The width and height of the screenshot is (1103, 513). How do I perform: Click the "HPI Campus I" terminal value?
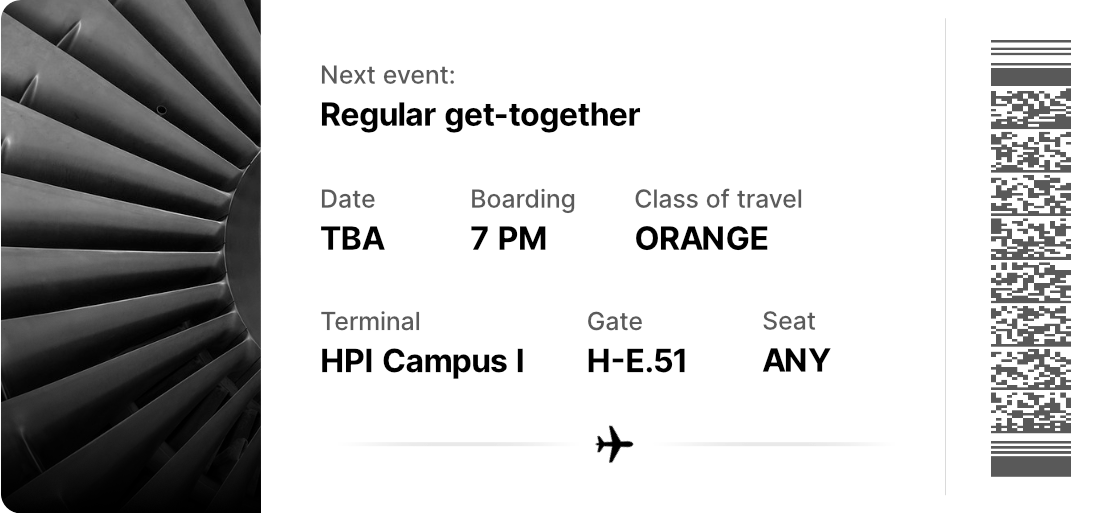[422, 361]
